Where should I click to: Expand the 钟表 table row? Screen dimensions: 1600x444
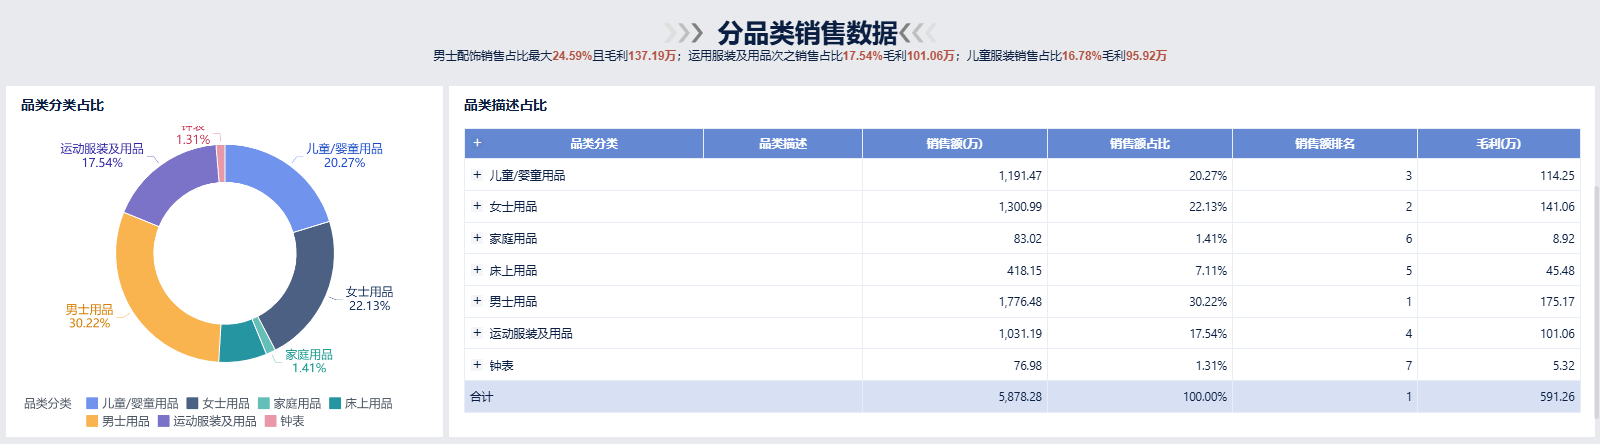click(477, 365)
